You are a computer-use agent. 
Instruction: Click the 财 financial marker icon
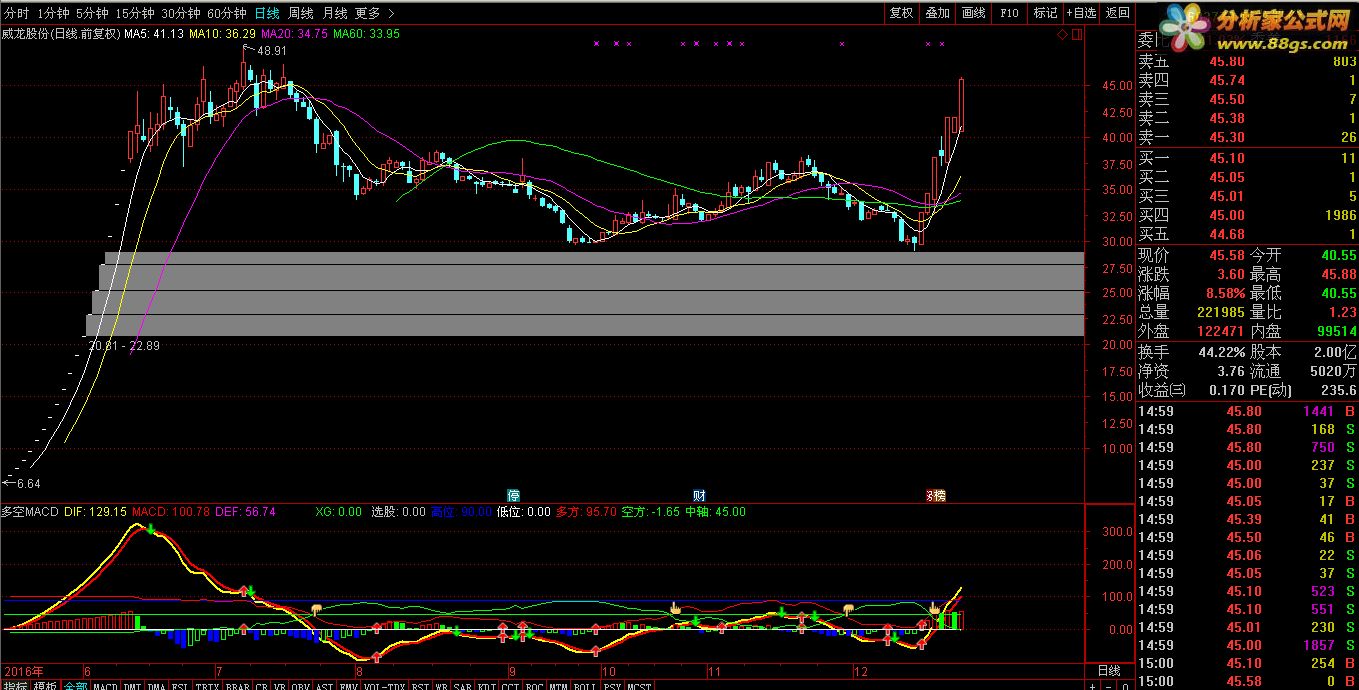(699, 495)
